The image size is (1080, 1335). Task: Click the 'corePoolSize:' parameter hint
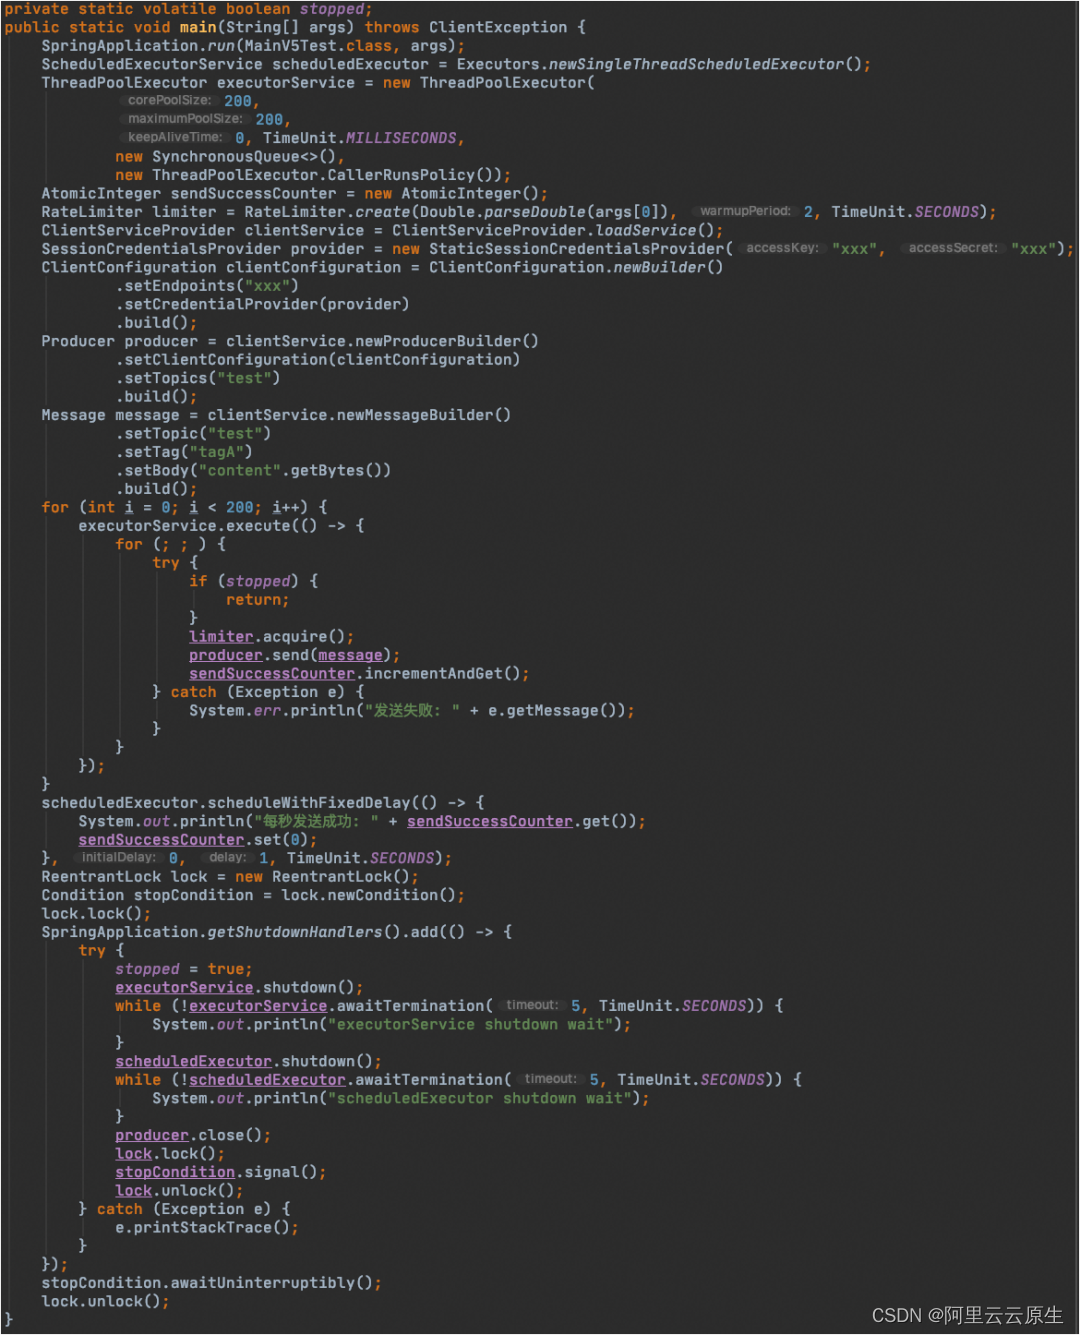click(170, 100)
